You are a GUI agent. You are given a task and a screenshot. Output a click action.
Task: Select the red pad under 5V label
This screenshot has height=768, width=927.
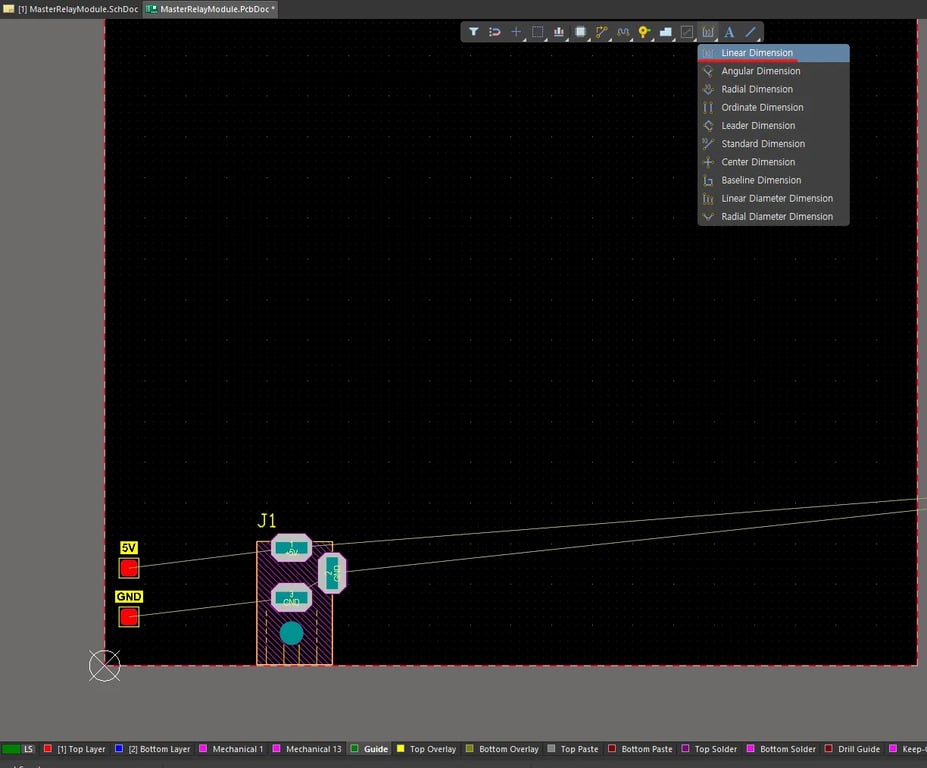coord(129,568)
